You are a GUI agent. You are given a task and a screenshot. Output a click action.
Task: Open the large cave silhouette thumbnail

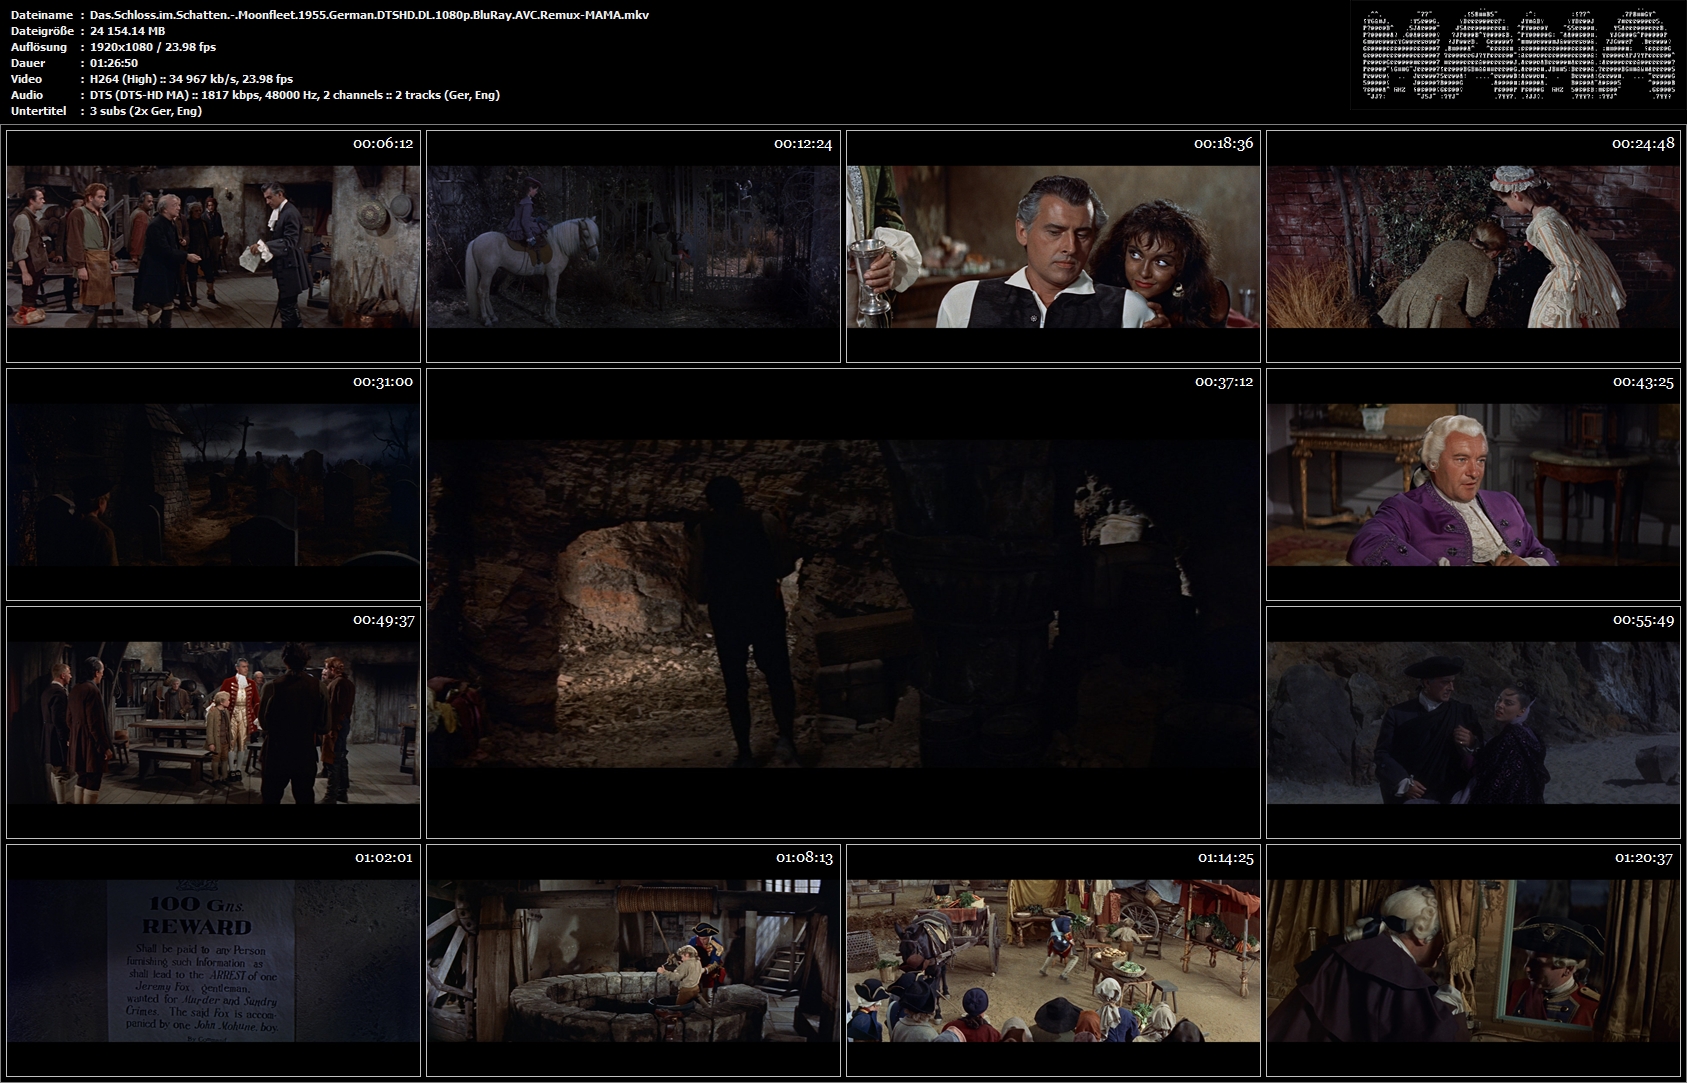click(x=843, y=603)
